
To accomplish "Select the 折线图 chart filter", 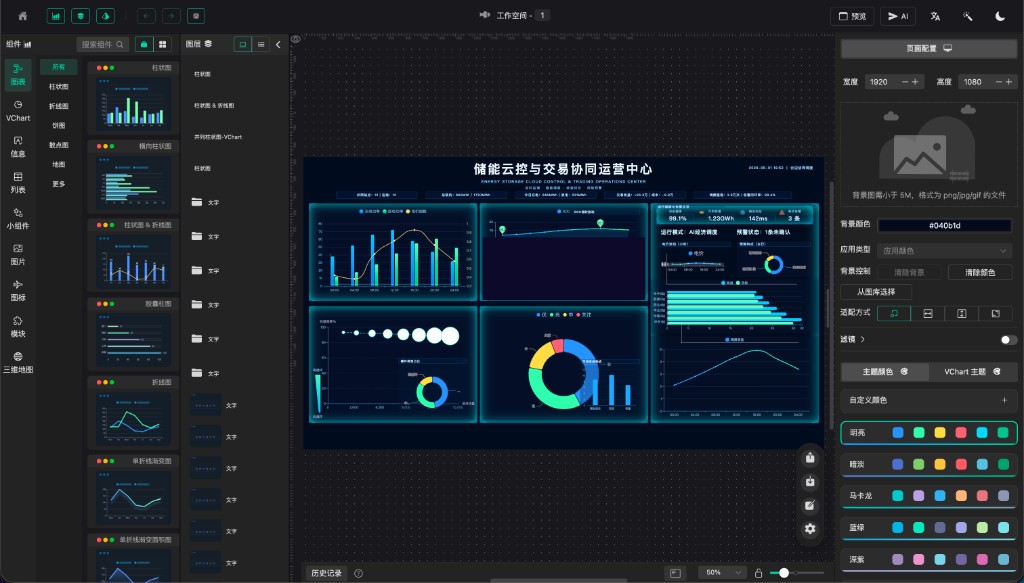I will pos(59,106).
